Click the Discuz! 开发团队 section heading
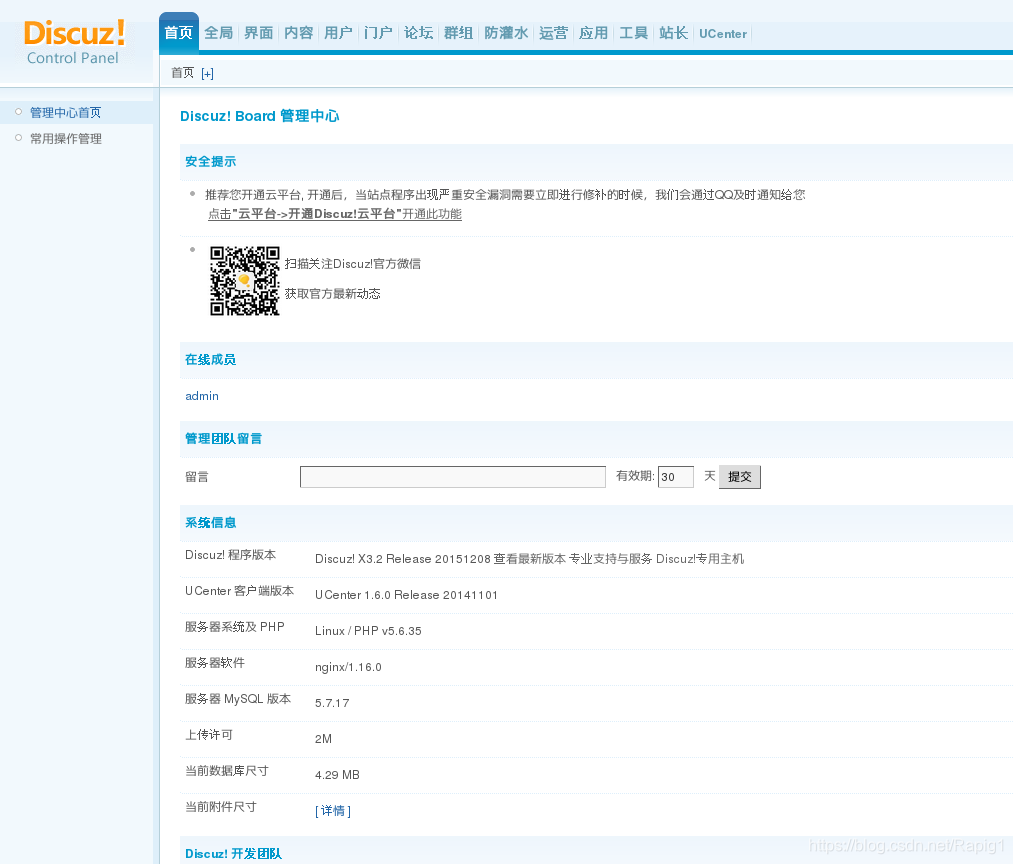1013x864 pixels. (x=233, y=854)
